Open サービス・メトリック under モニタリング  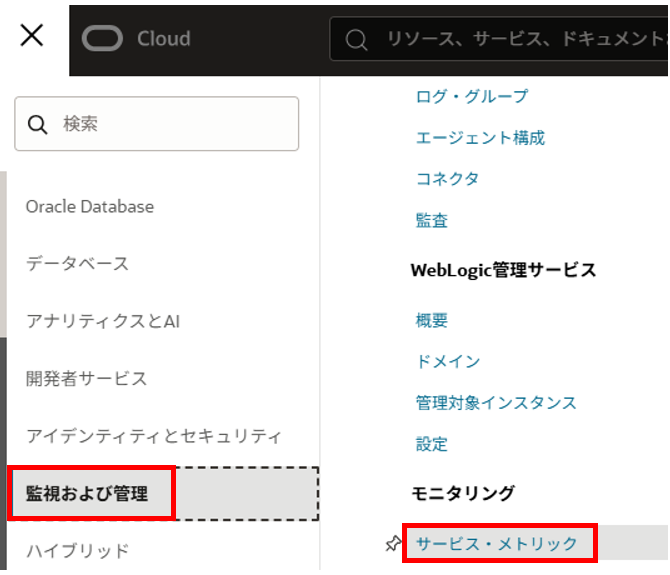(497, 544)
